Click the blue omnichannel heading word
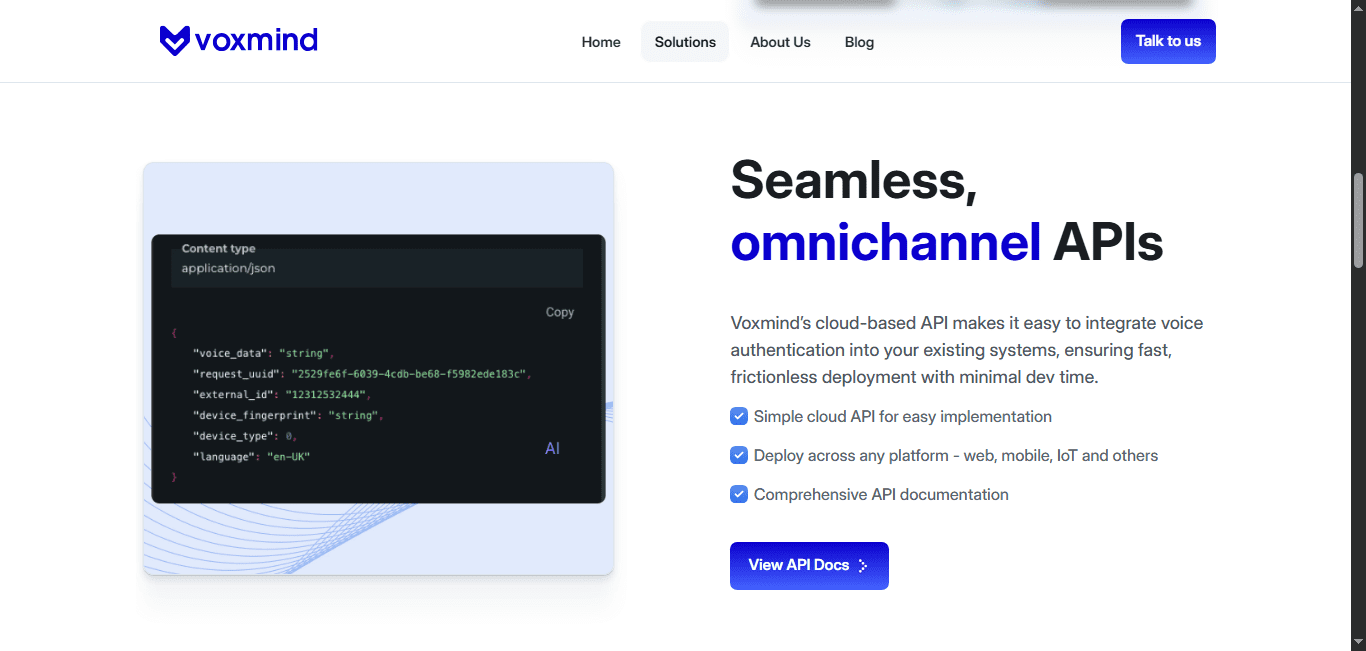This screenshot has height=651, width=1366. pos(886,242)
